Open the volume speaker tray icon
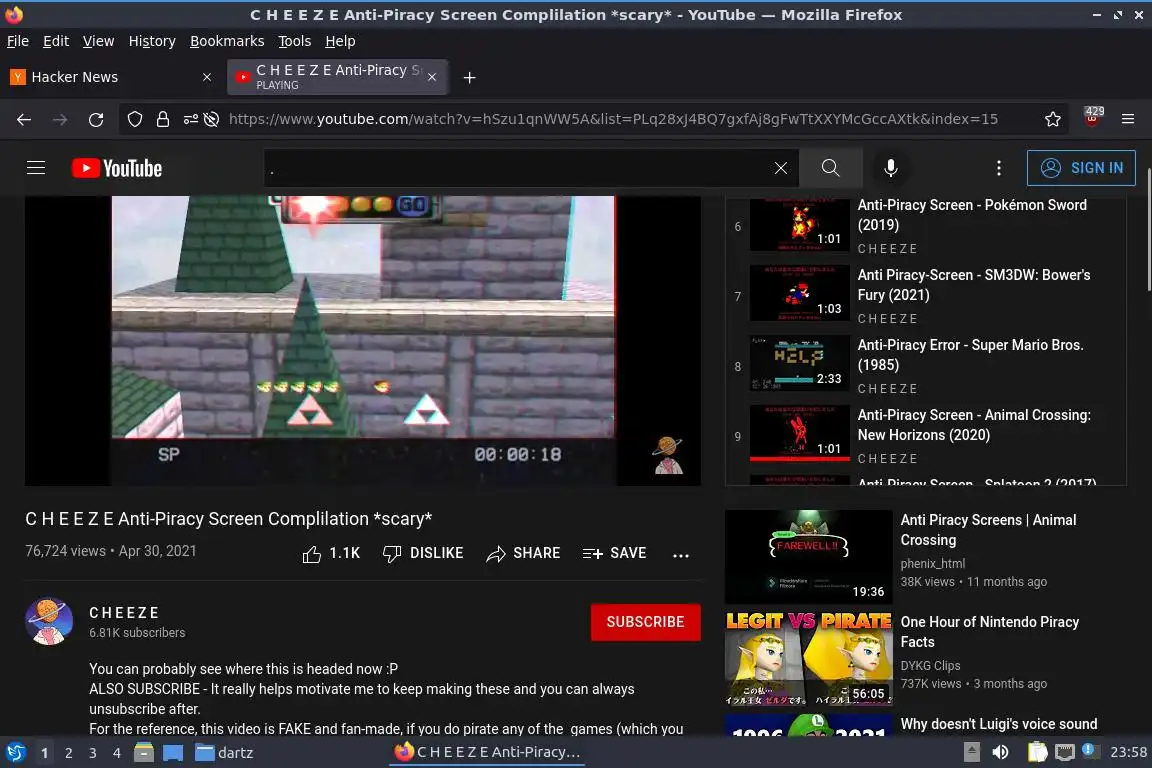This screenshot has width=1152, height=768. tap(1000, 753)
